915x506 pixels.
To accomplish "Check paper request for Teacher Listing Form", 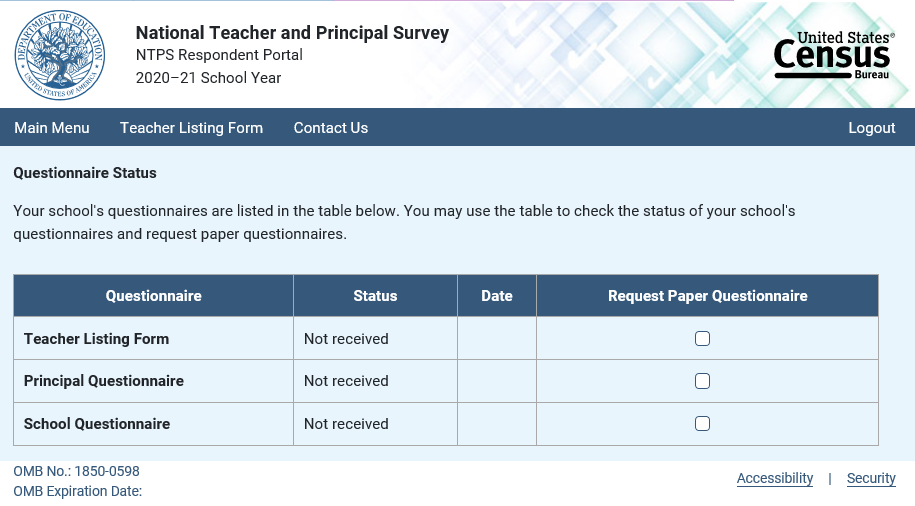I will coord(703,339).
